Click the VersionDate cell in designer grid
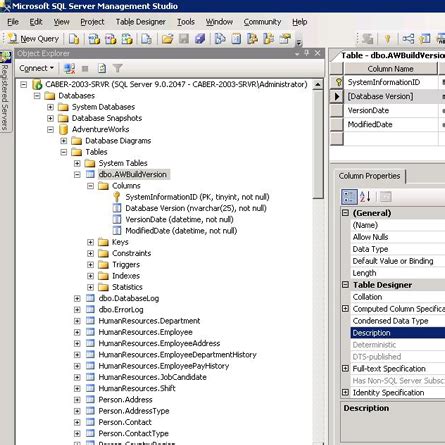The image size is (445, 445). (x=391, y=111)
